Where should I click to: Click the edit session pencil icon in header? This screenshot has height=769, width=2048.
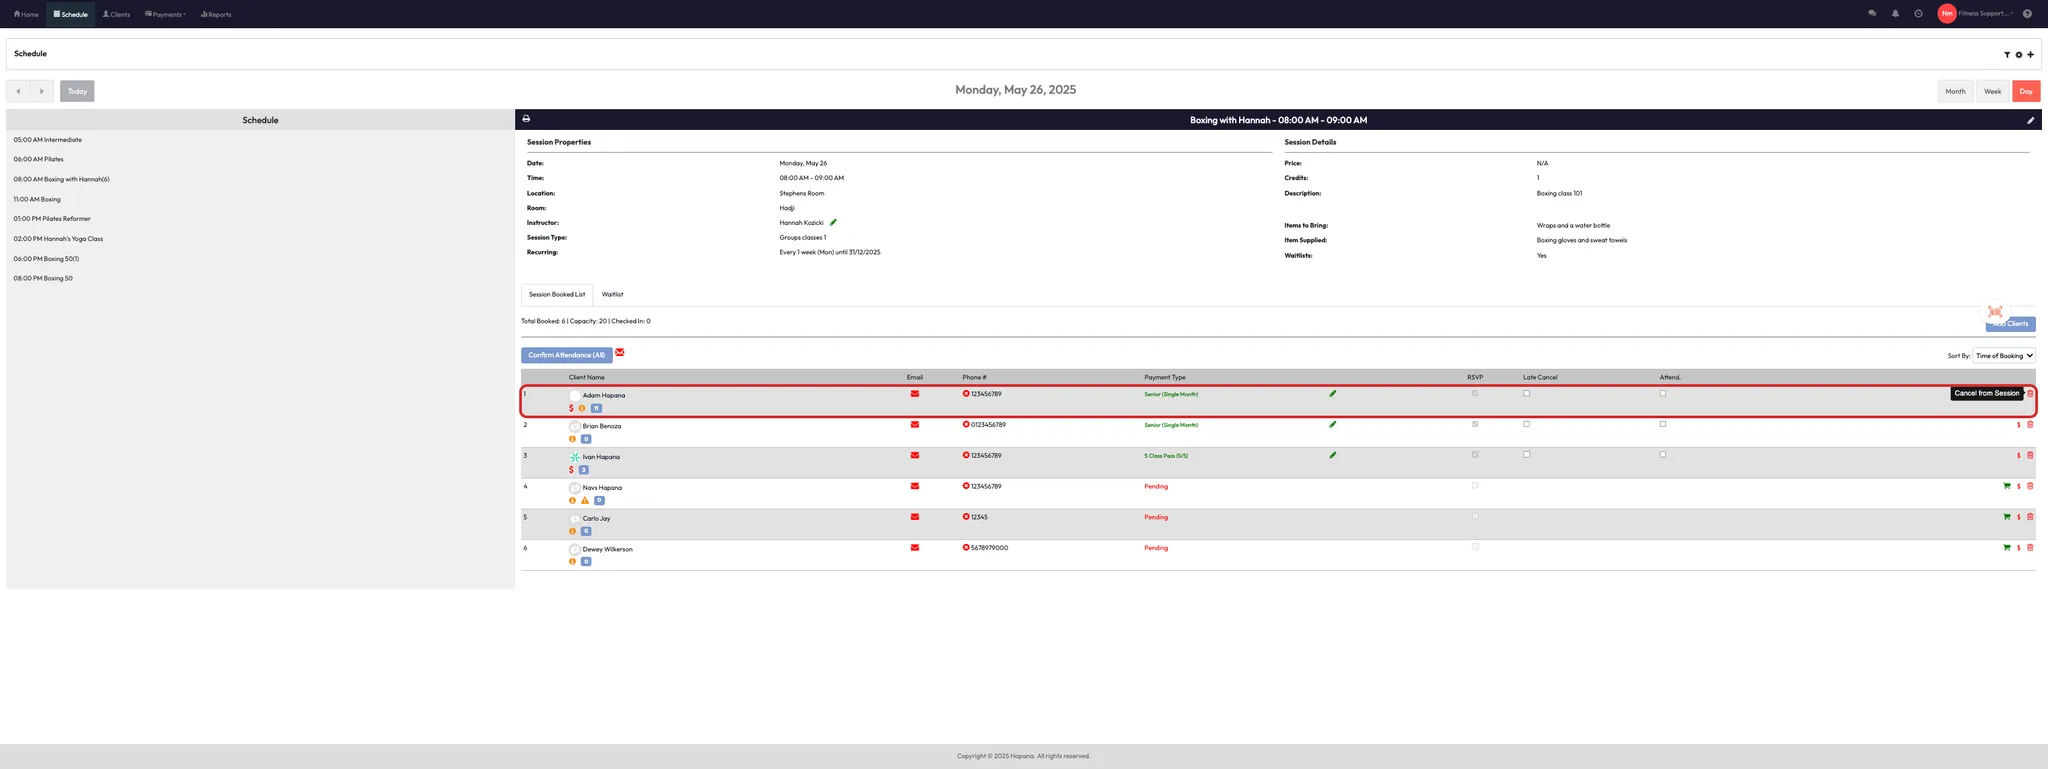coord(2030,120)
